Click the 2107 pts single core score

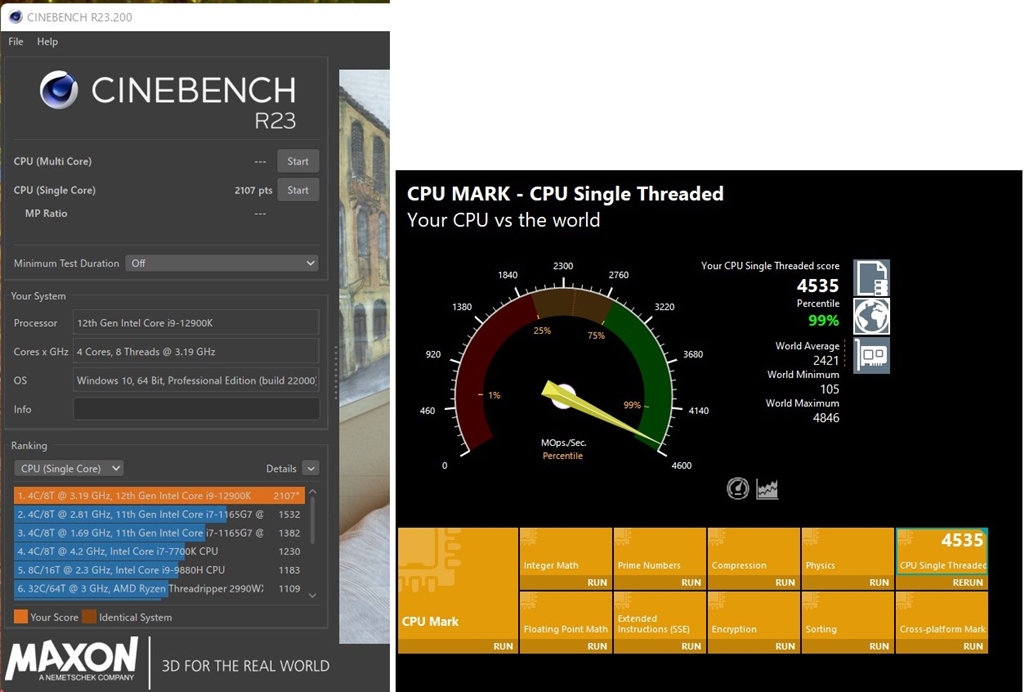[x=253, y=190]
